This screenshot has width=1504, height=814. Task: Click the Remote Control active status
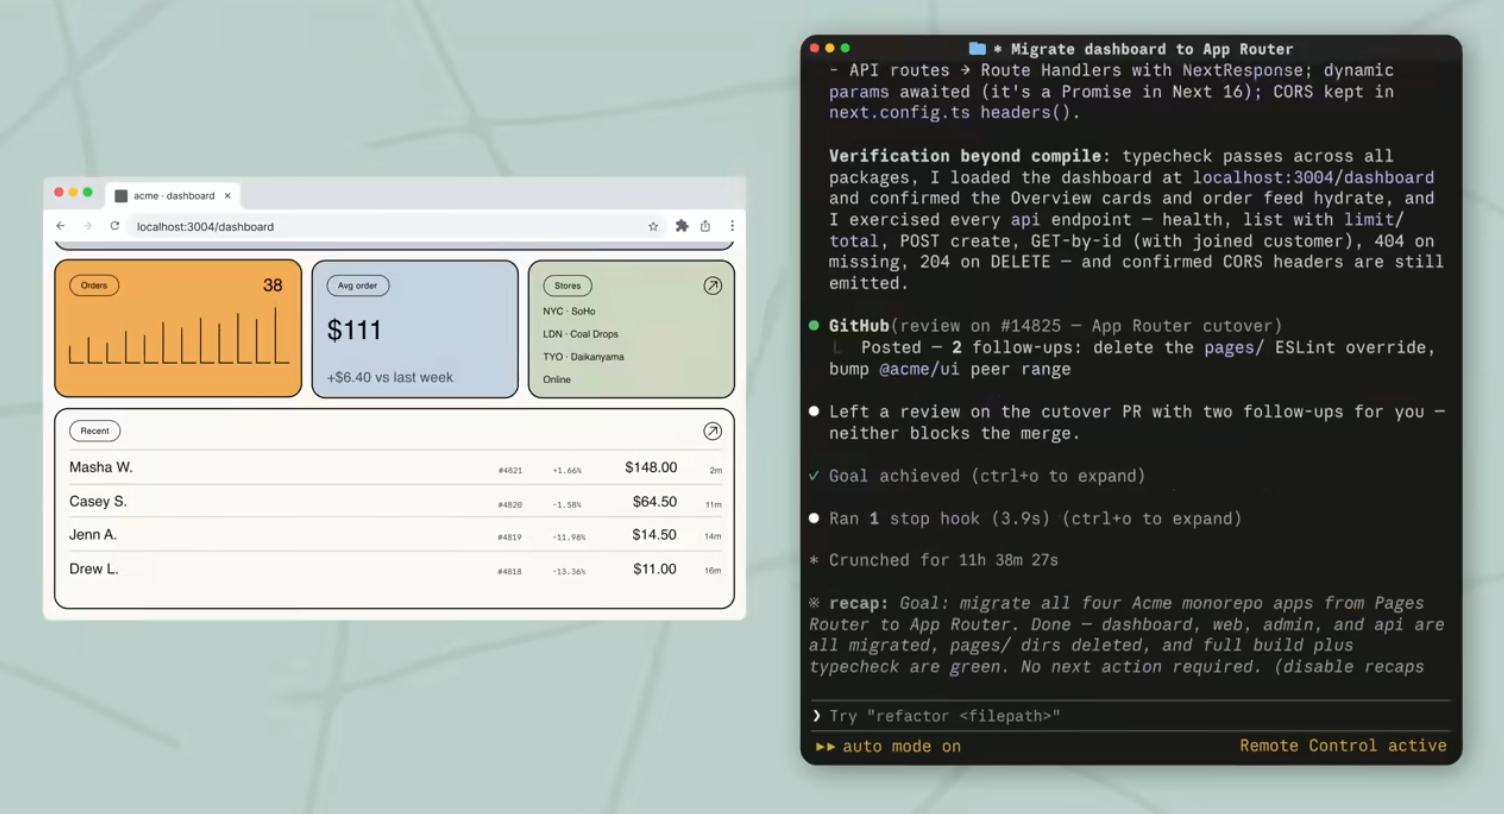click(x=1343, y=746)
